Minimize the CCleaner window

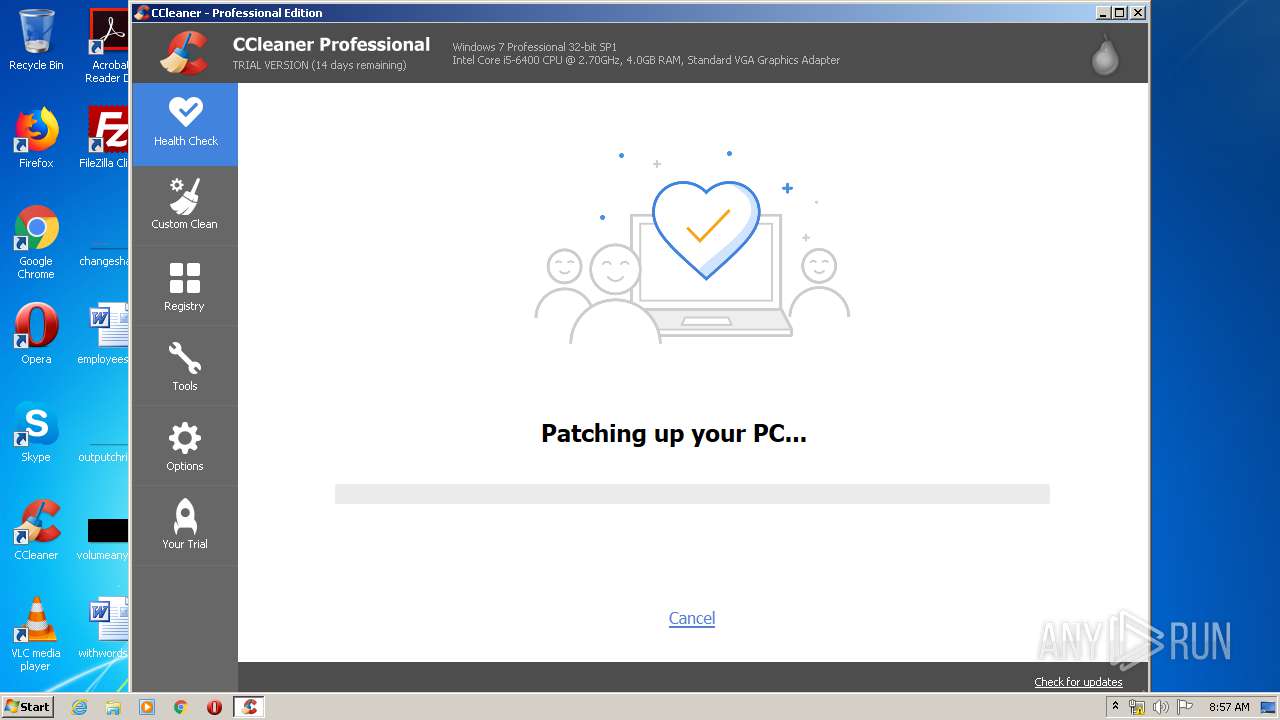tap(1103, 13)
